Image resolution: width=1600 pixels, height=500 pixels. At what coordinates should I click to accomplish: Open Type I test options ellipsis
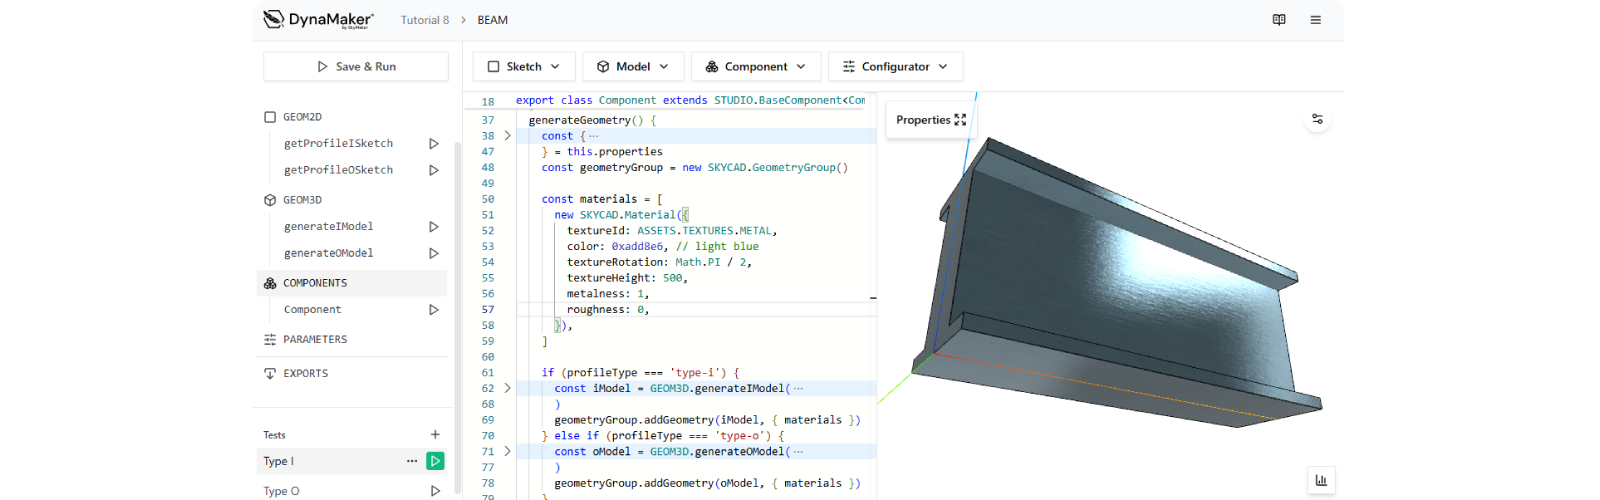point(412,461)
